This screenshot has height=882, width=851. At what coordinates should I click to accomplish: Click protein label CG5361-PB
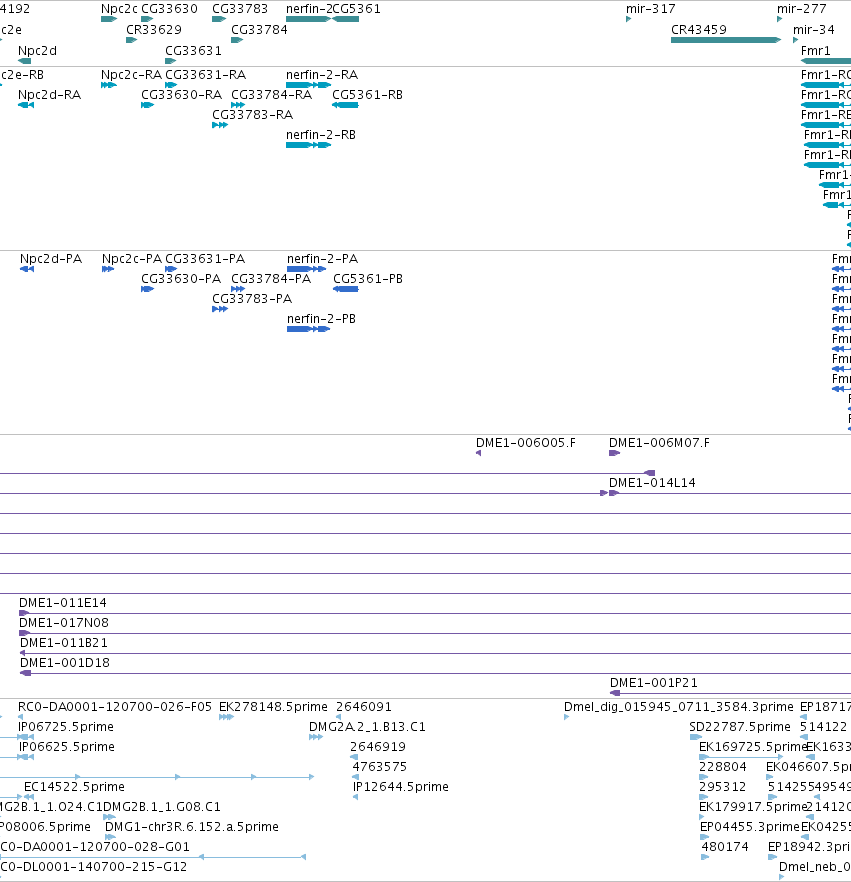click(x=368, y=279)
